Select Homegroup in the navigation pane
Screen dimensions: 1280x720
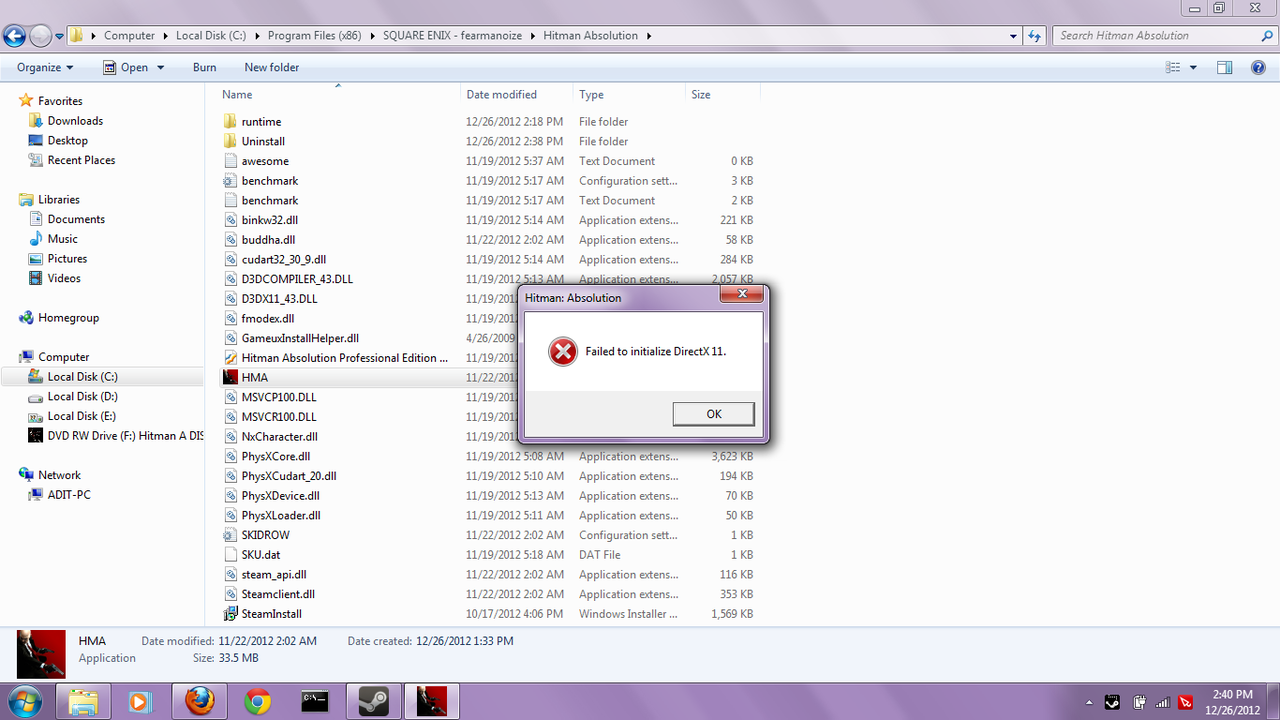click(69, 318)
